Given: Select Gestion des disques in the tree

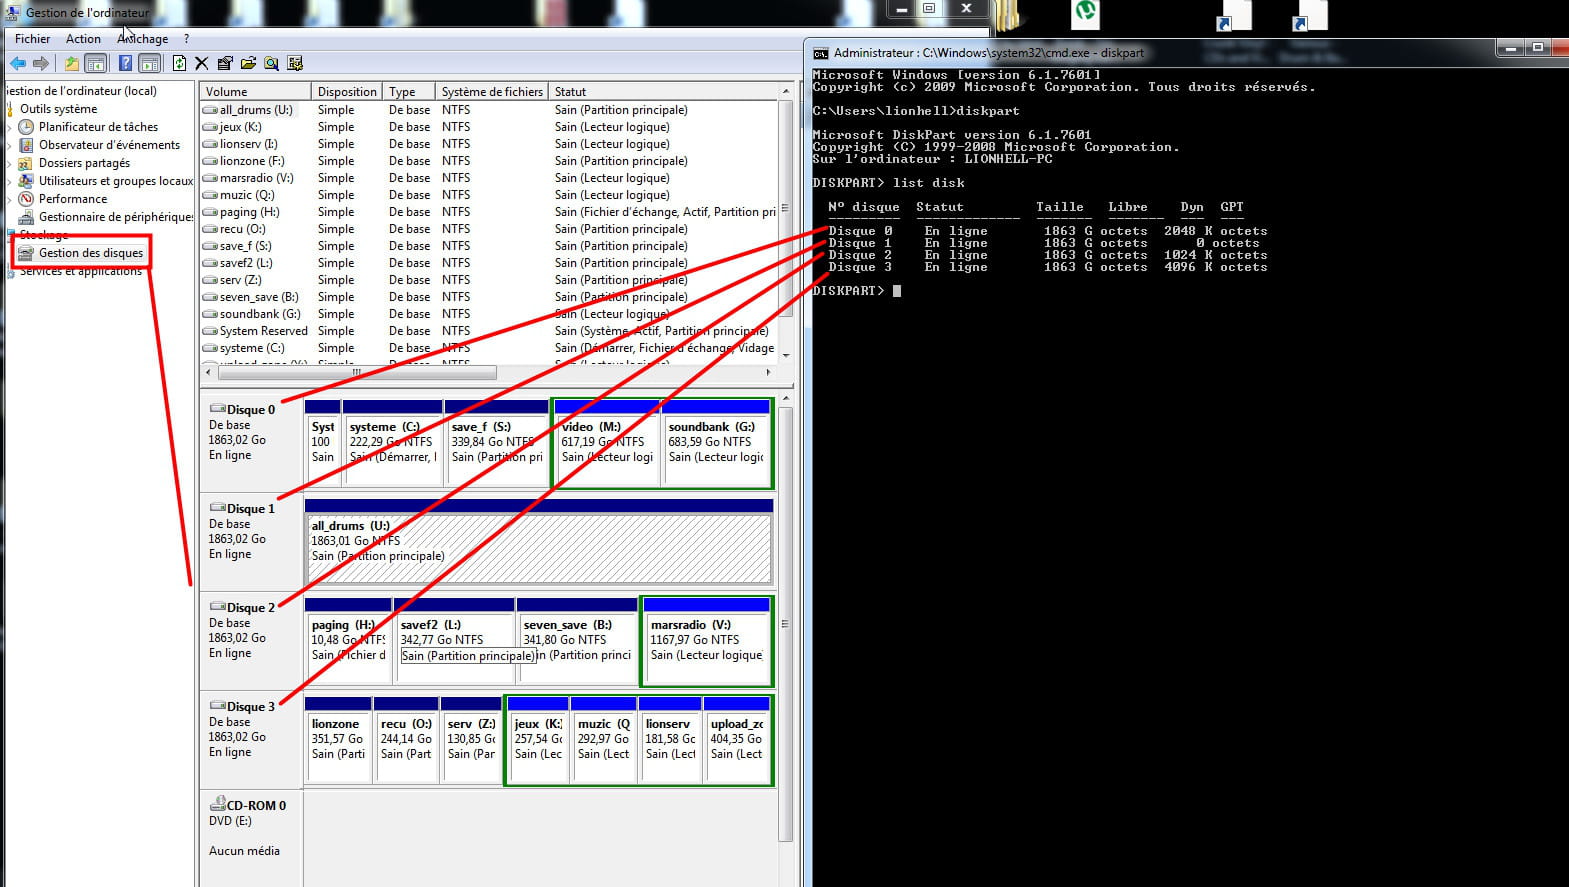Looking at the screenshot, I should 90,253.
